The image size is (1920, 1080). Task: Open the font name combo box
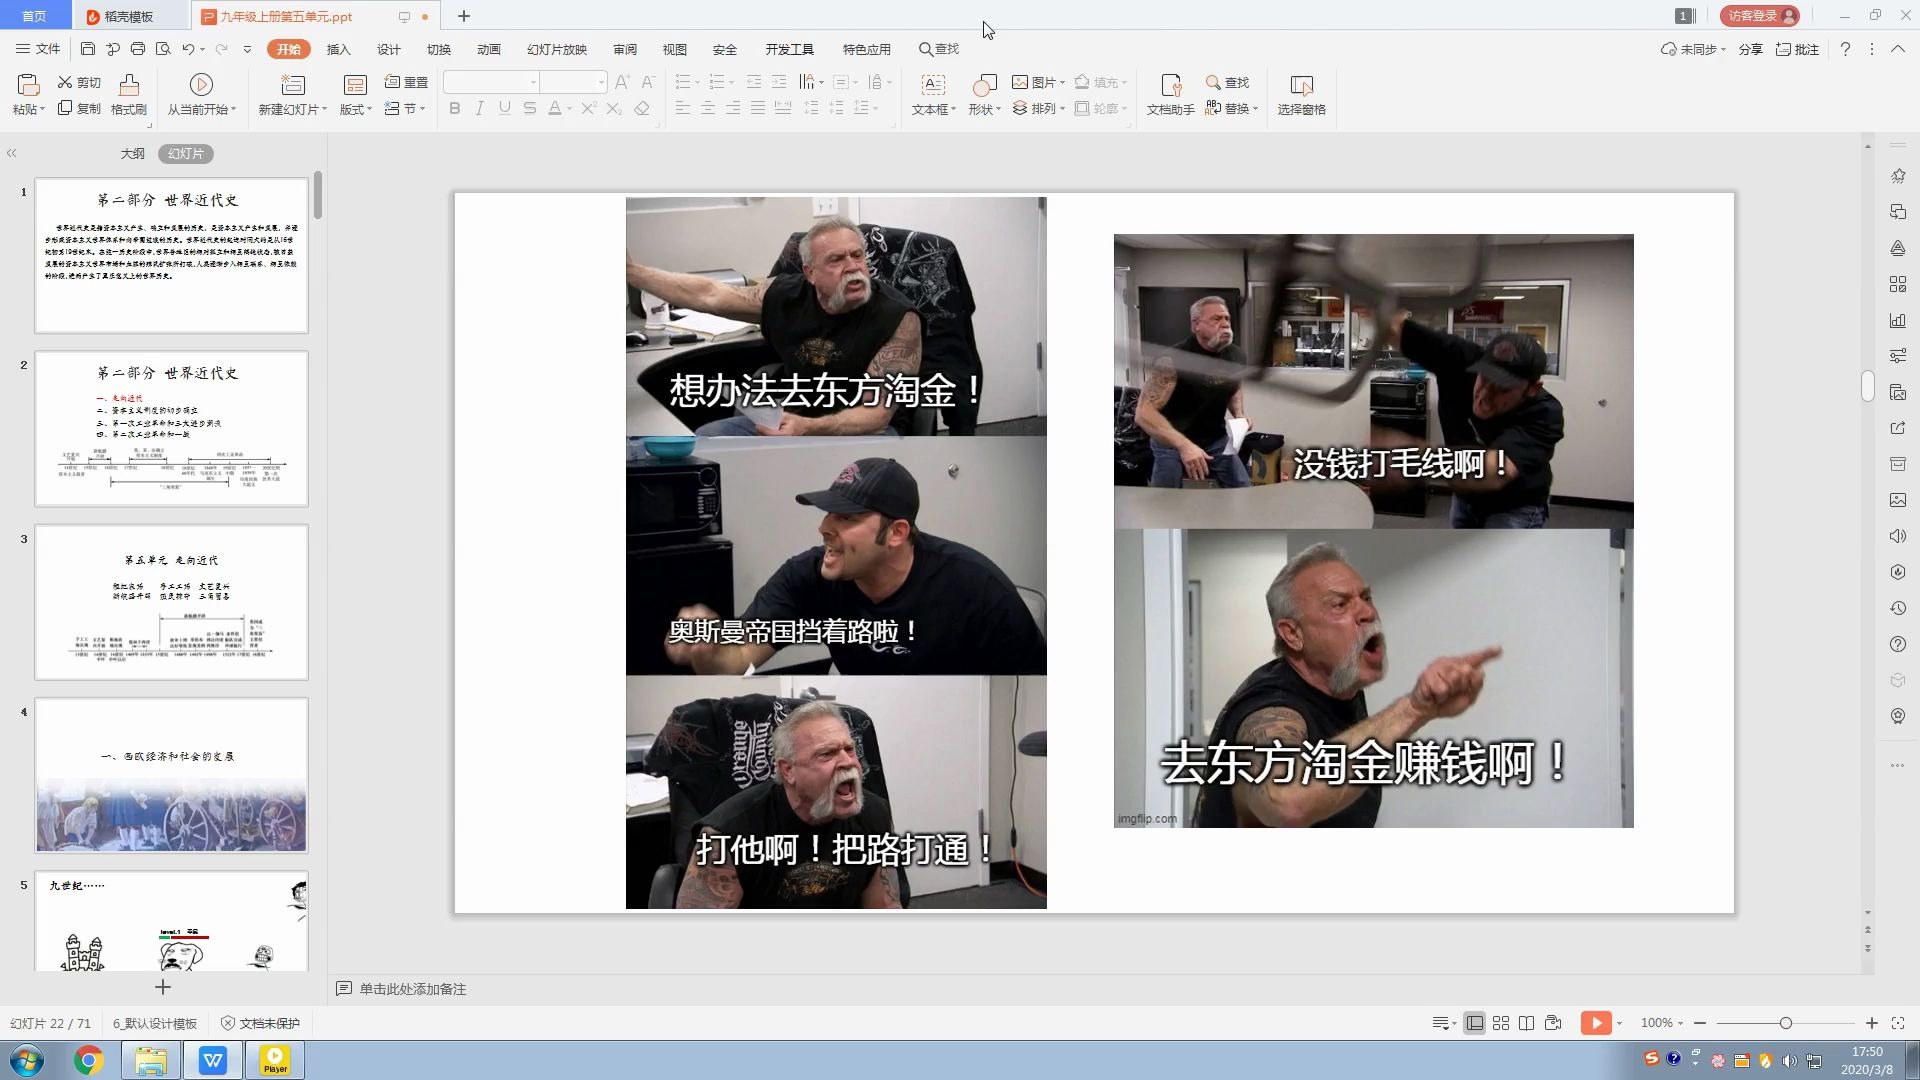click(491, 82)
